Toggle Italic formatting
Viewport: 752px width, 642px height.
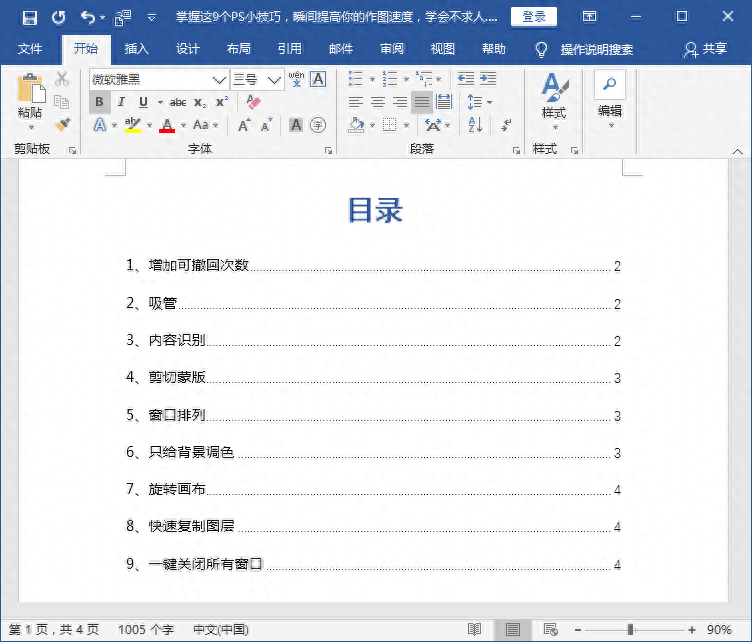(121, 102)
